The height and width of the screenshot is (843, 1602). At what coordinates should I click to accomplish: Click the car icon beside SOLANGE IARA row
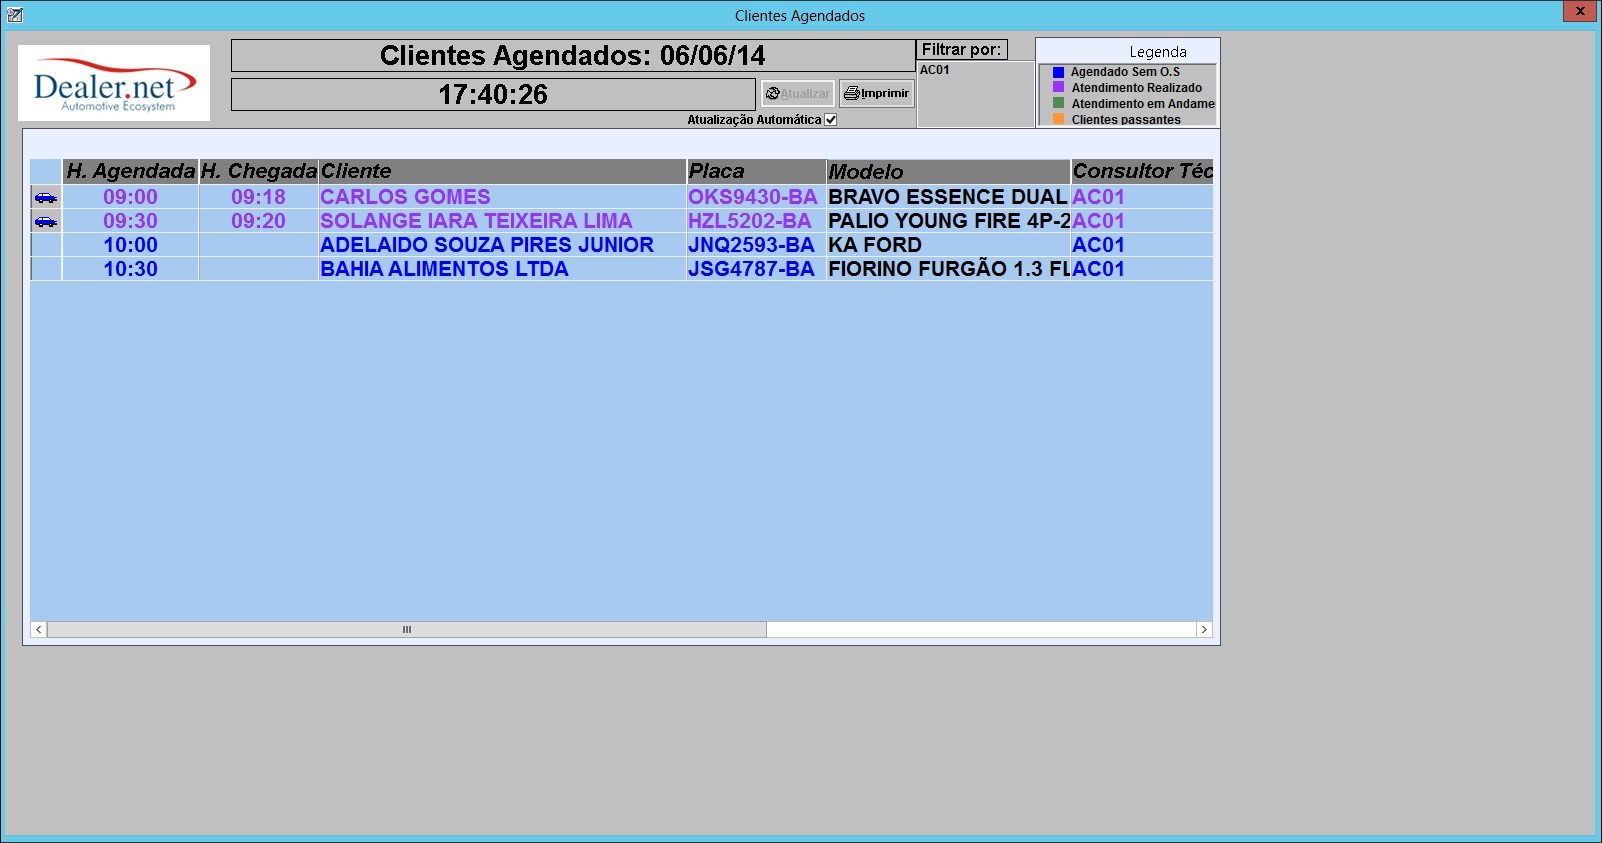[46, 221]
